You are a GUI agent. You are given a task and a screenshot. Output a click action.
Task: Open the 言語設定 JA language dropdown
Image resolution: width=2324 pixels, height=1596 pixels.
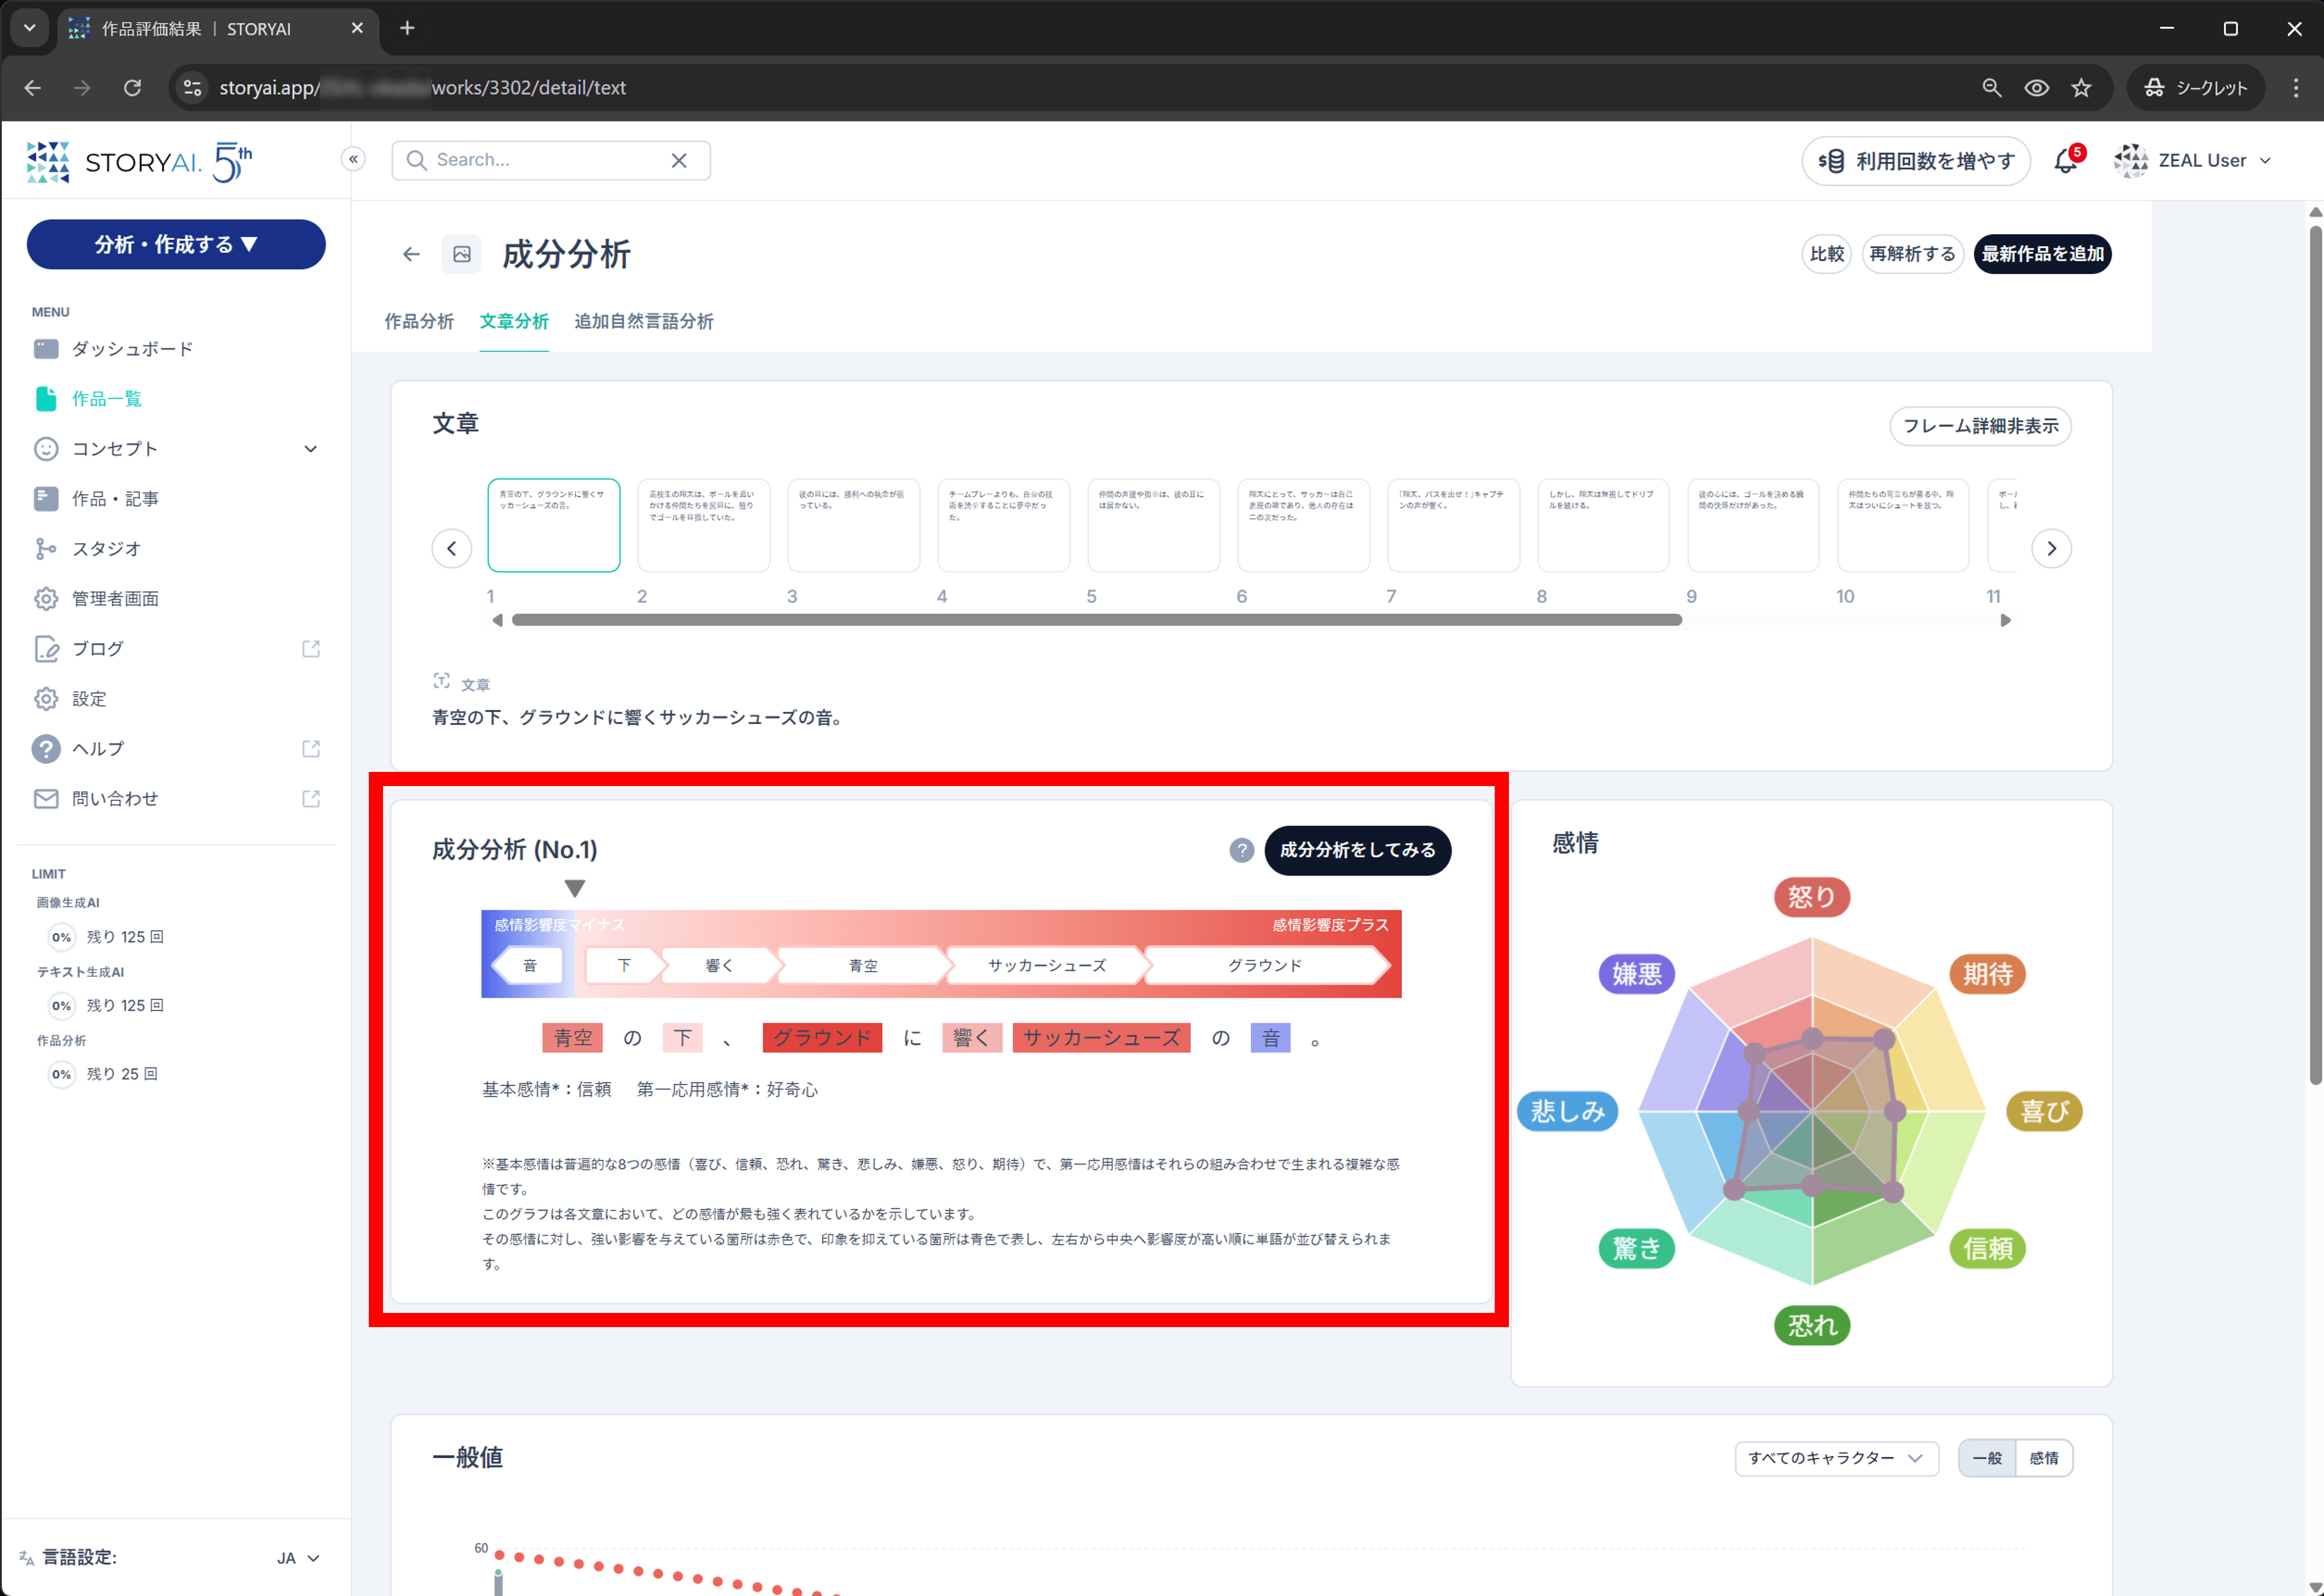[298, 1558]
